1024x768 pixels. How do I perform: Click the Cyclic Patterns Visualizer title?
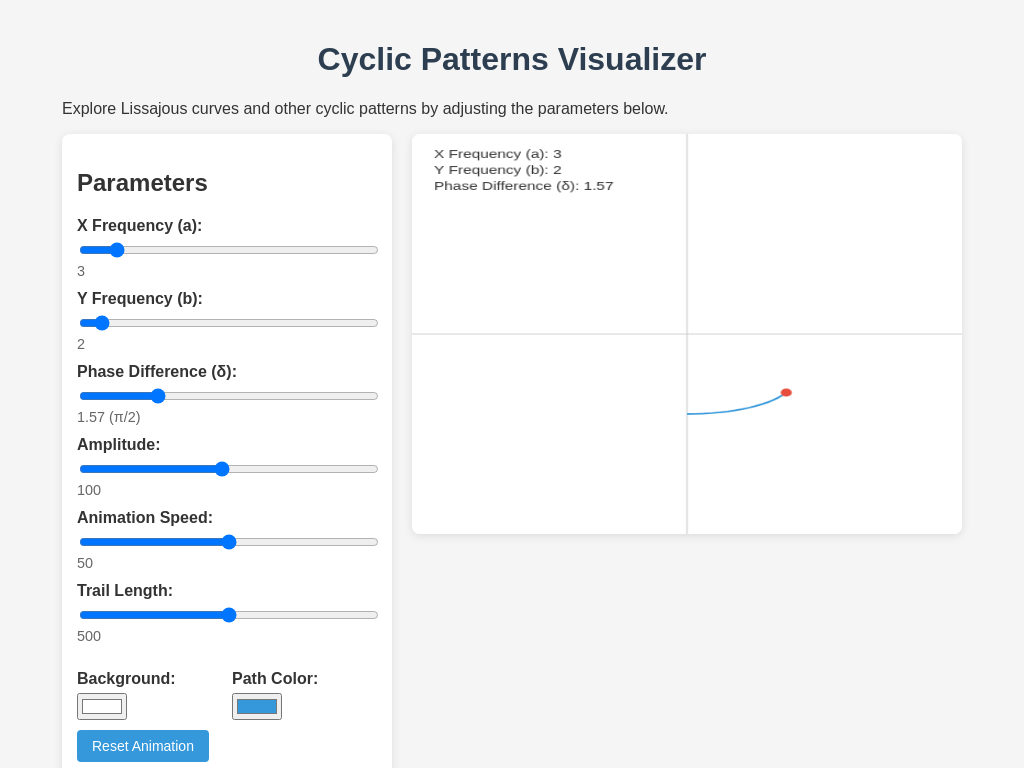coord(511,59)
